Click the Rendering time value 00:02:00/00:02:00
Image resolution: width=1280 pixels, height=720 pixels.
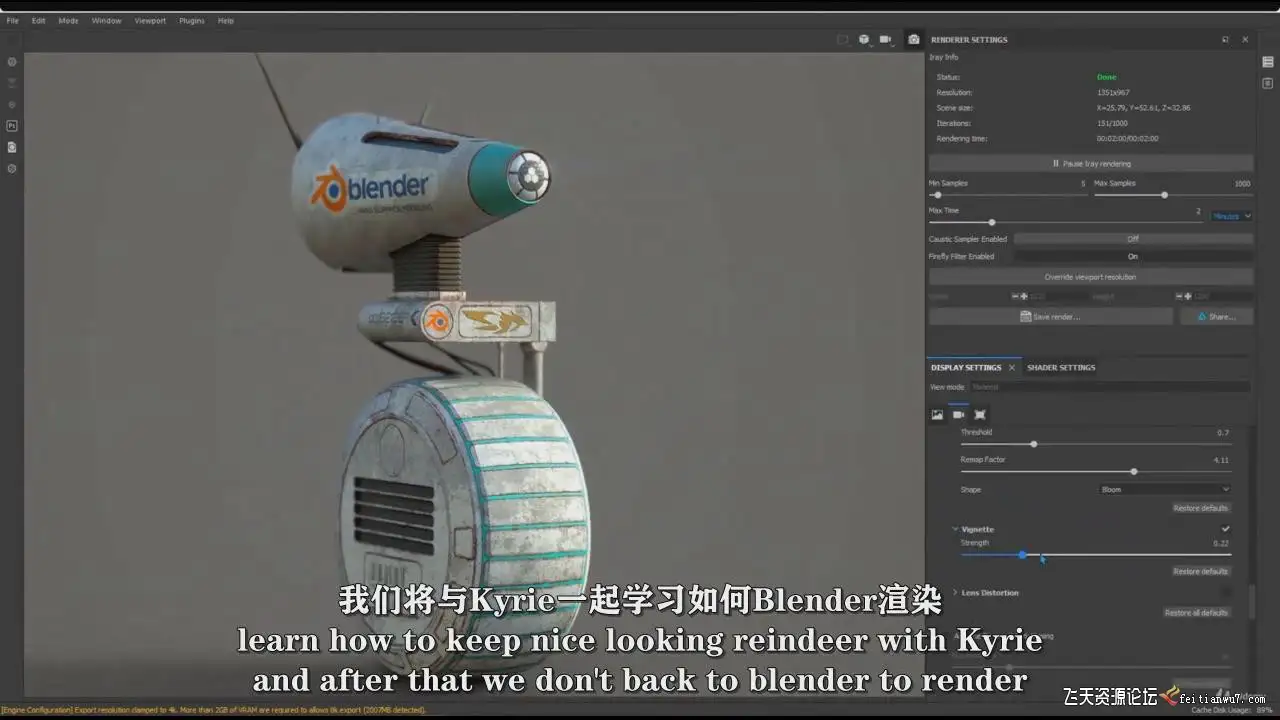pyautogui.click(x=1127, y=139)
